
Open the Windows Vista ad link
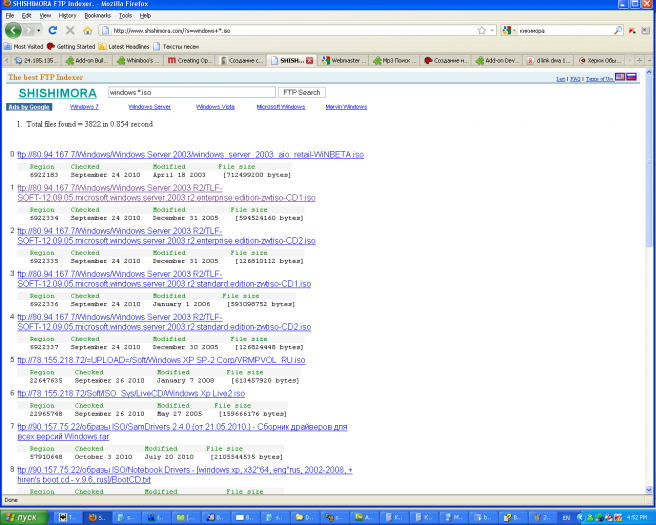[x=215, y=107]
